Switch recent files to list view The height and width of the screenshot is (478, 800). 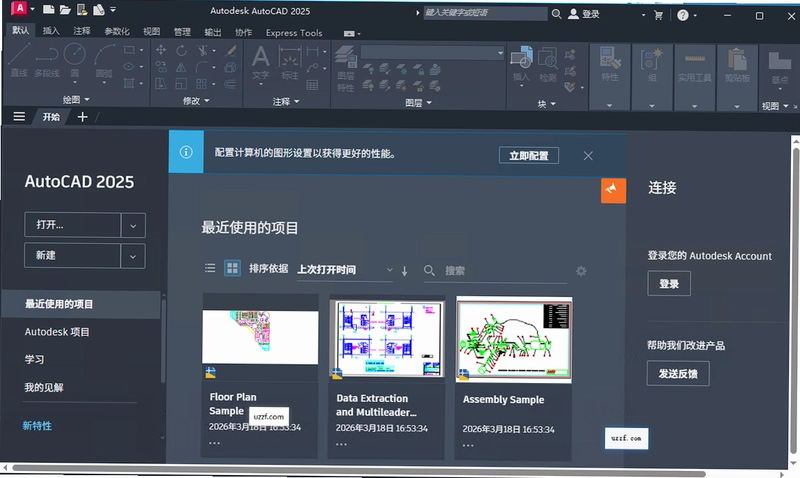pyautogui.click(x=210, y=268)
